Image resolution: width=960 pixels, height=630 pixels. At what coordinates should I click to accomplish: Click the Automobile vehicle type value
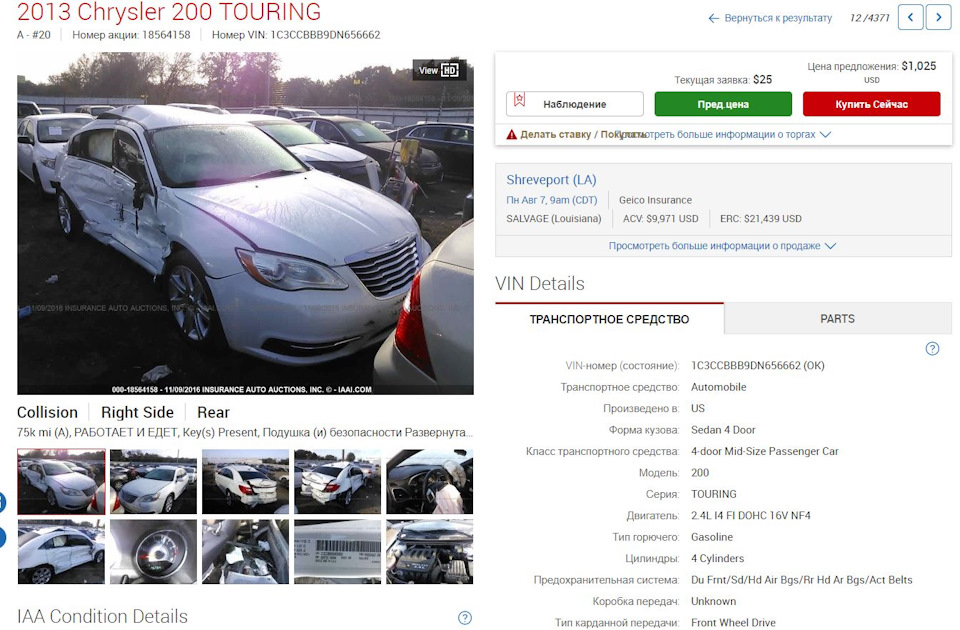pyautogui.click(x=719, y=388)
